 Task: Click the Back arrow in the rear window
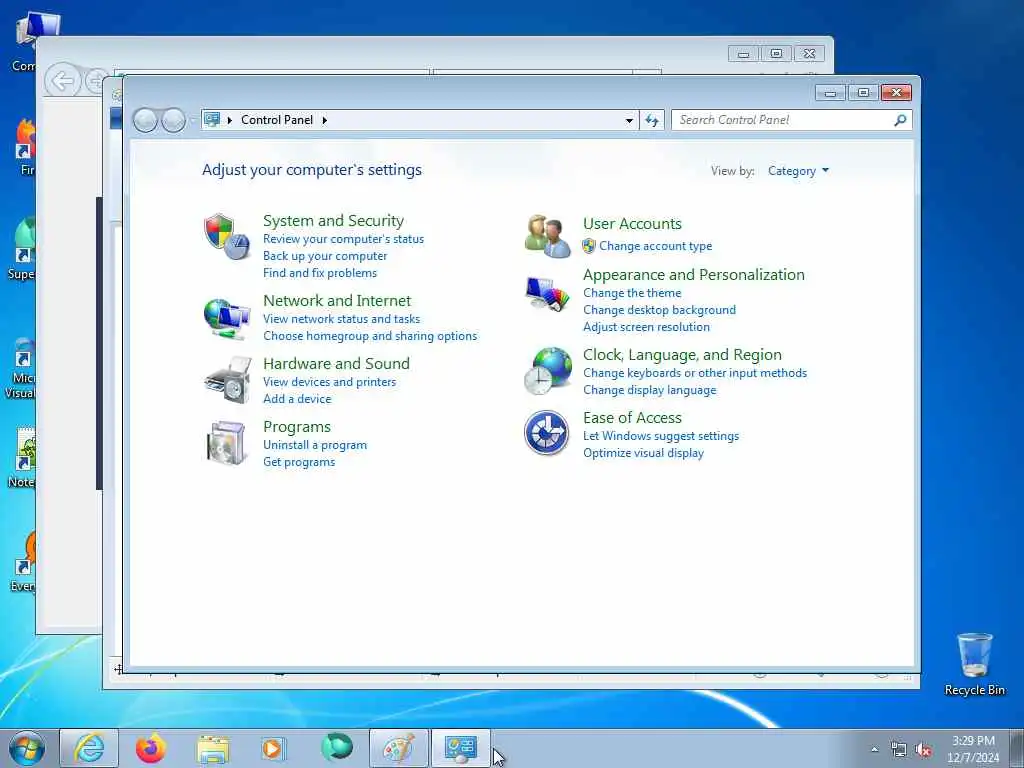pos(62,82)
